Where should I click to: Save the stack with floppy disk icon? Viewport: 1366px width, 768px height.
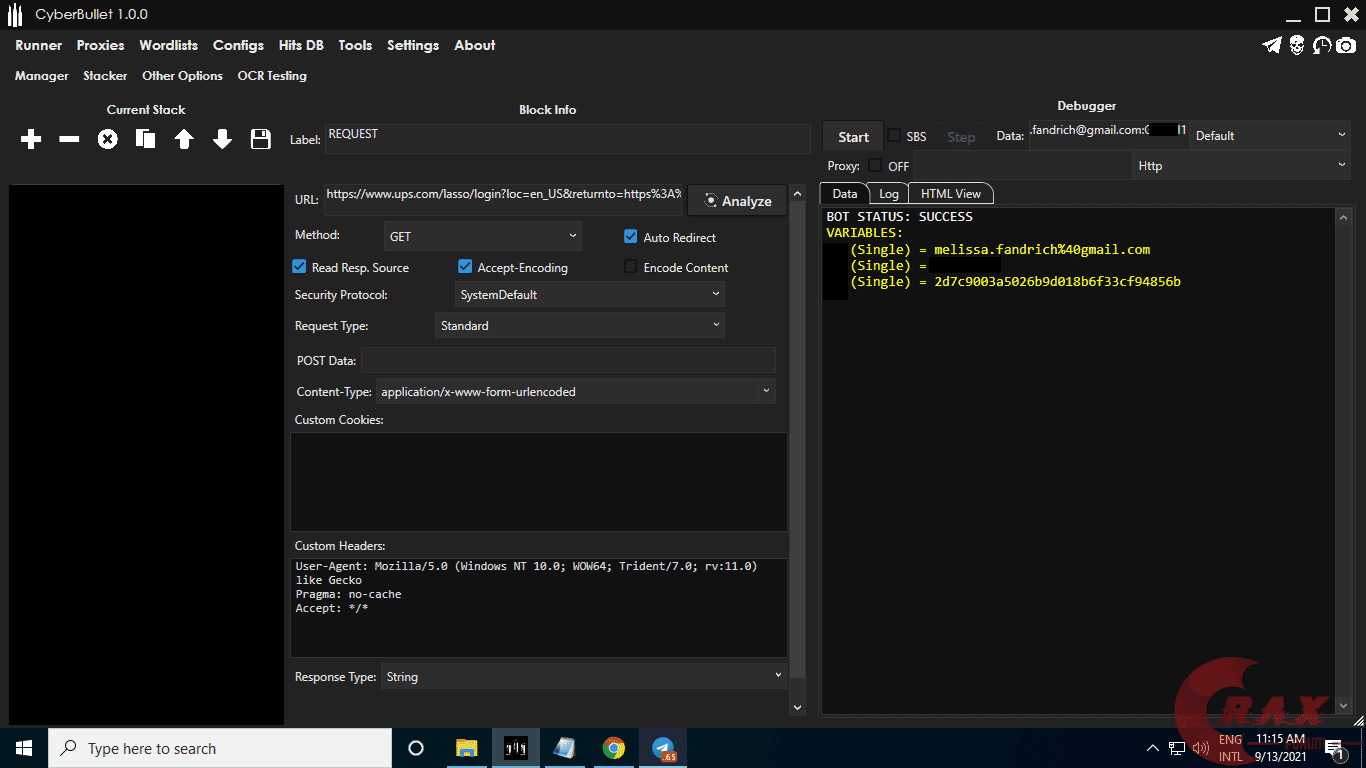(x=260, y=139)
